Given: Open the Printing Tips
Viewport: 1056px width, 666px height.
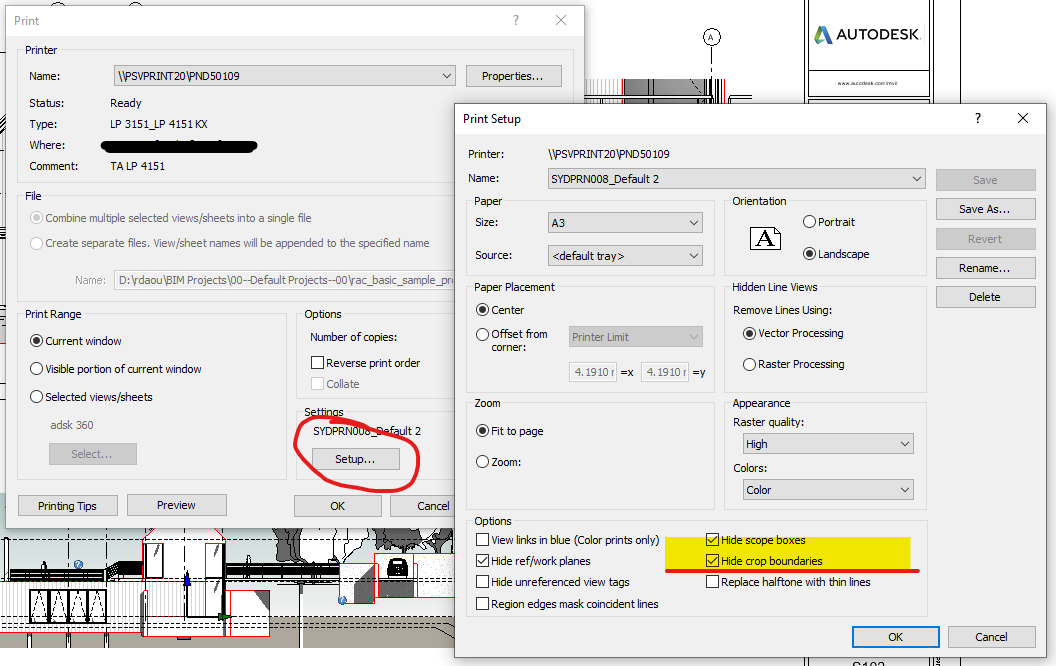Looking at the screenshot, I should pos(67,505).
